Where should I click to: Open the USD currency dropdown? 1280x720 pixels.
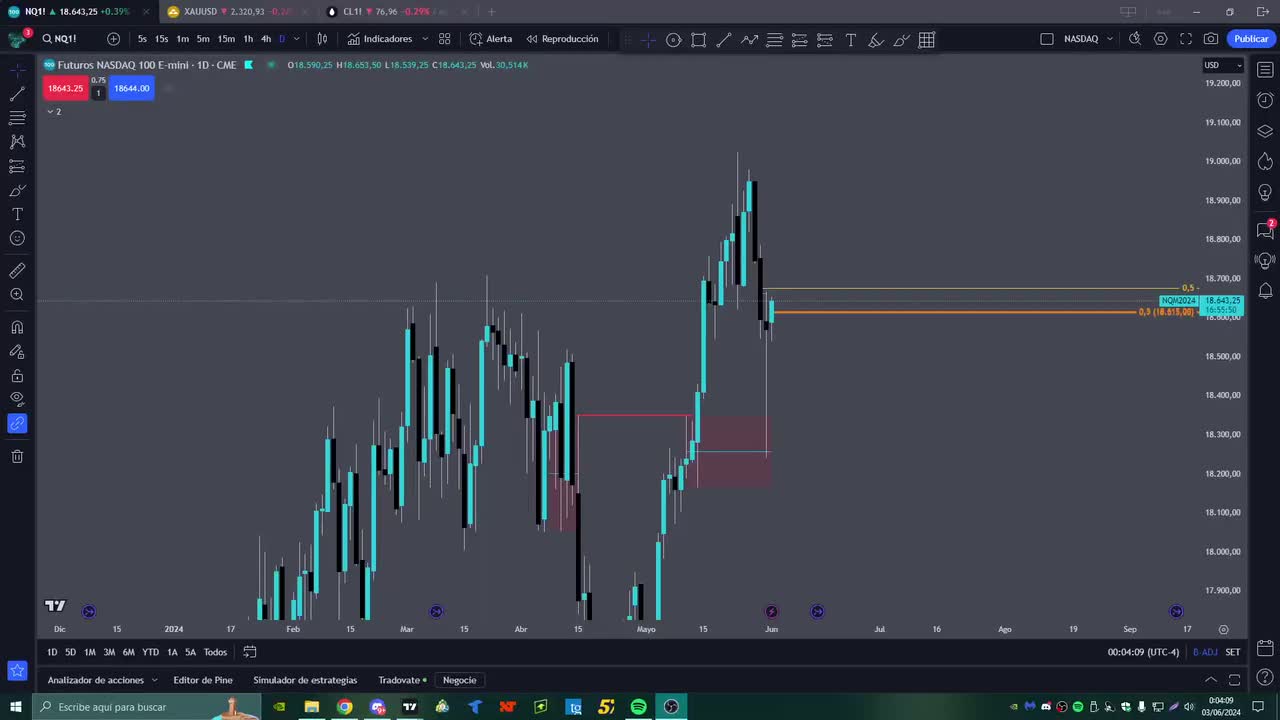[1222, 65]
